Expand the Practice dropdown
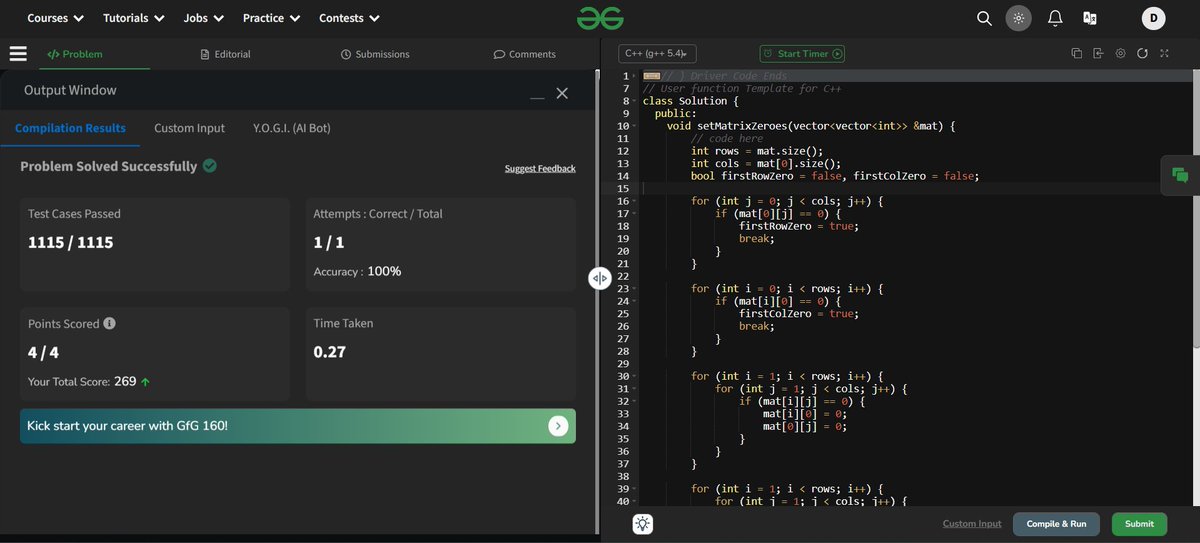1200x543 pixels. [x=270, y=18]
